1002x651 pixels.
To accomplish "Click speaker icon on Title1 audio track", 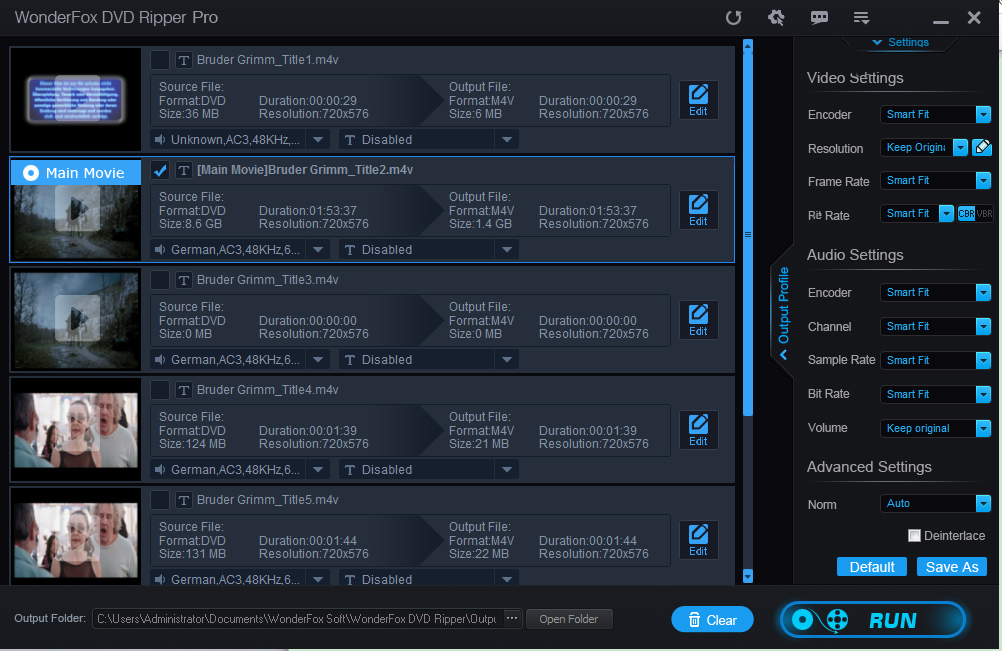I will [160, 139].
